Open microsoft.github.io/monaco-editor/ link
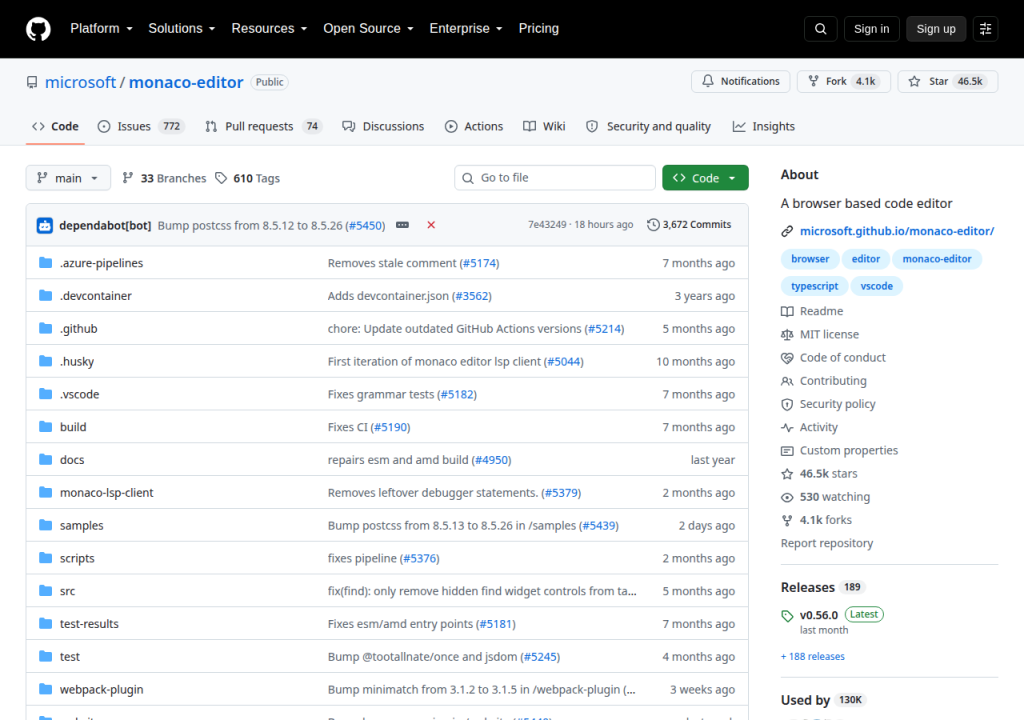The width and height of the screenshot is (1024, 720). [897, 231]
